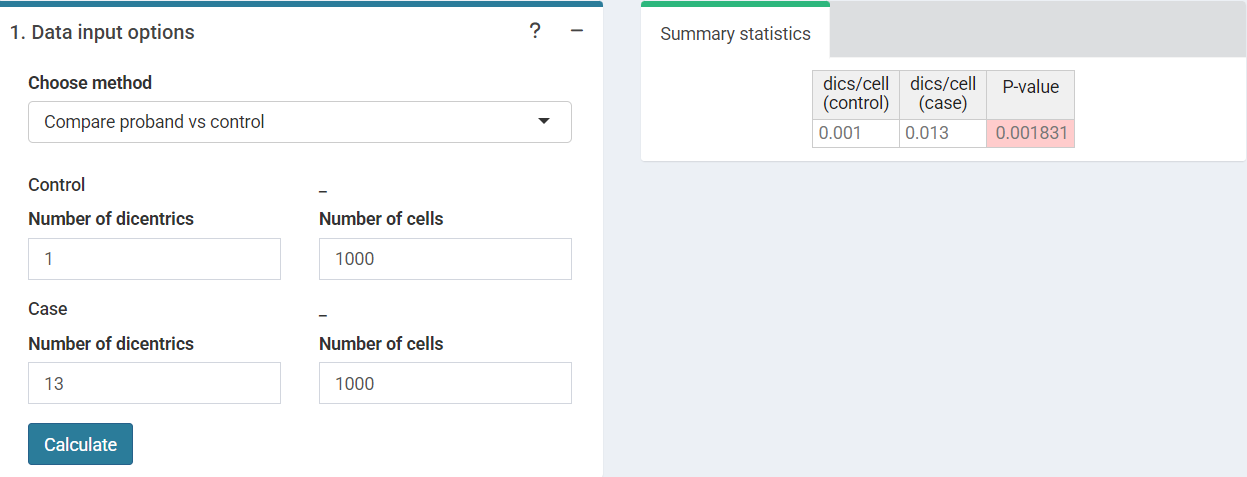Open help for Data input options

(535, 32)
